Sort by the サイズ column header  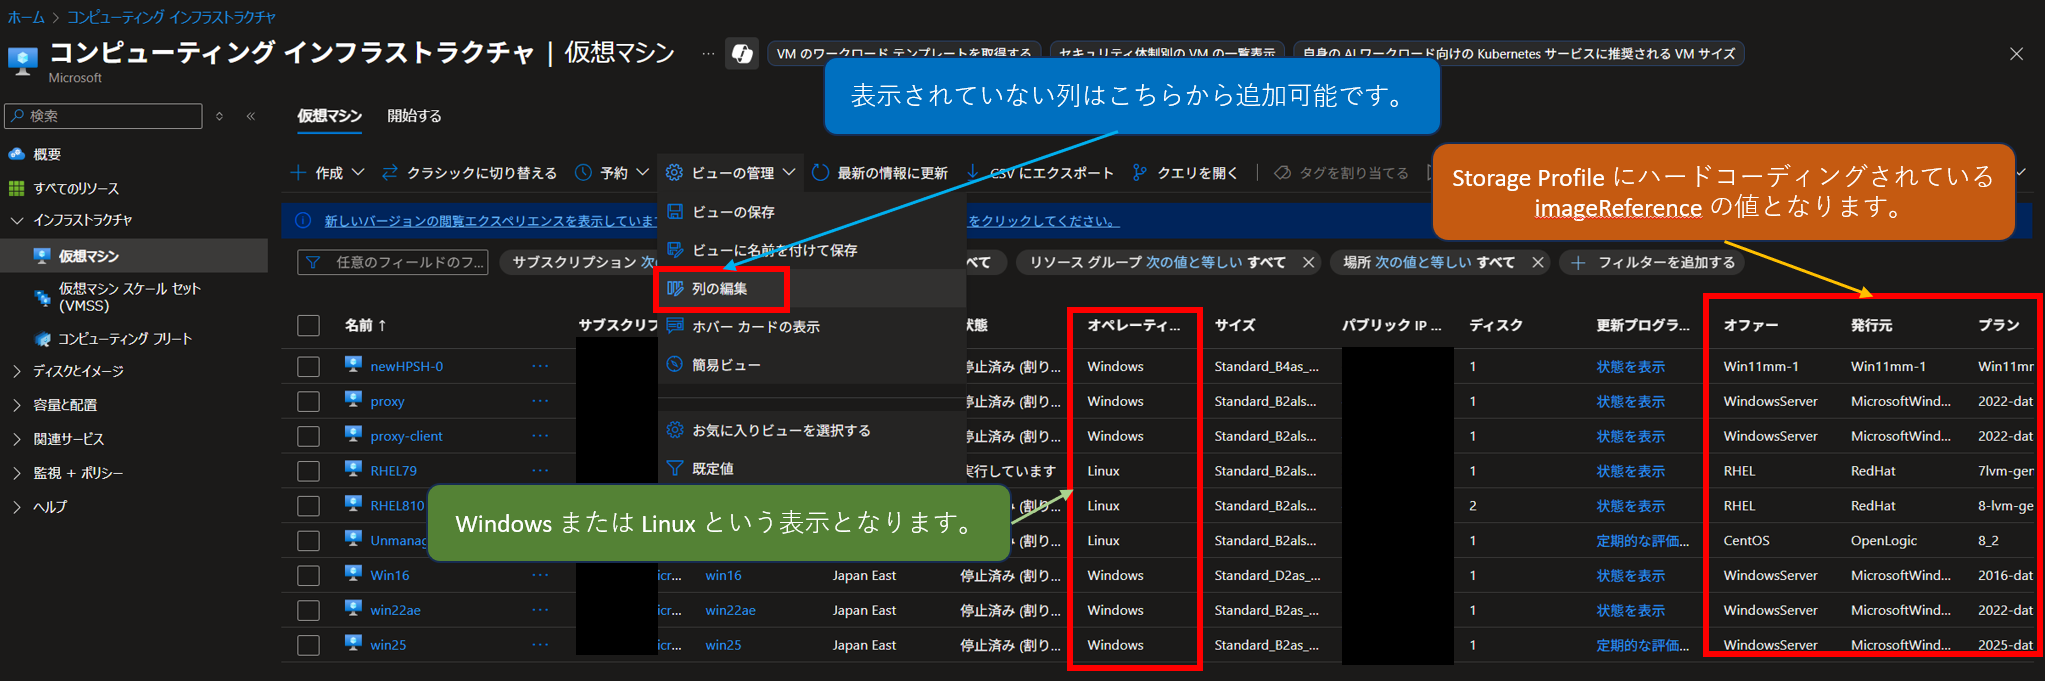(x=1235, y=325)
